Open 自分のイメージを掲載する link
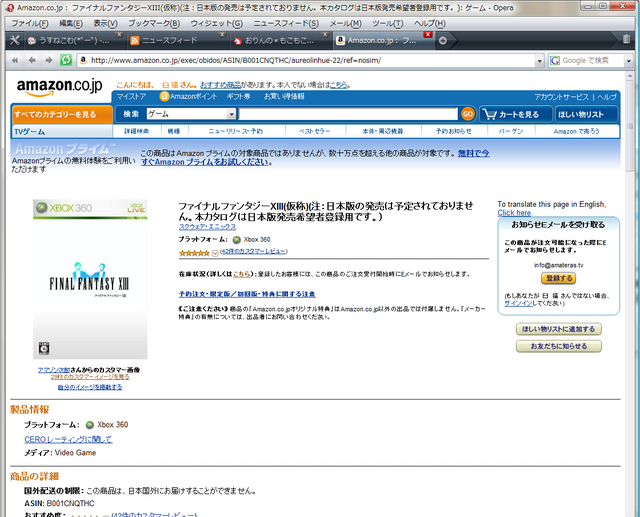640x517 pixels. (x=90, y=386)
